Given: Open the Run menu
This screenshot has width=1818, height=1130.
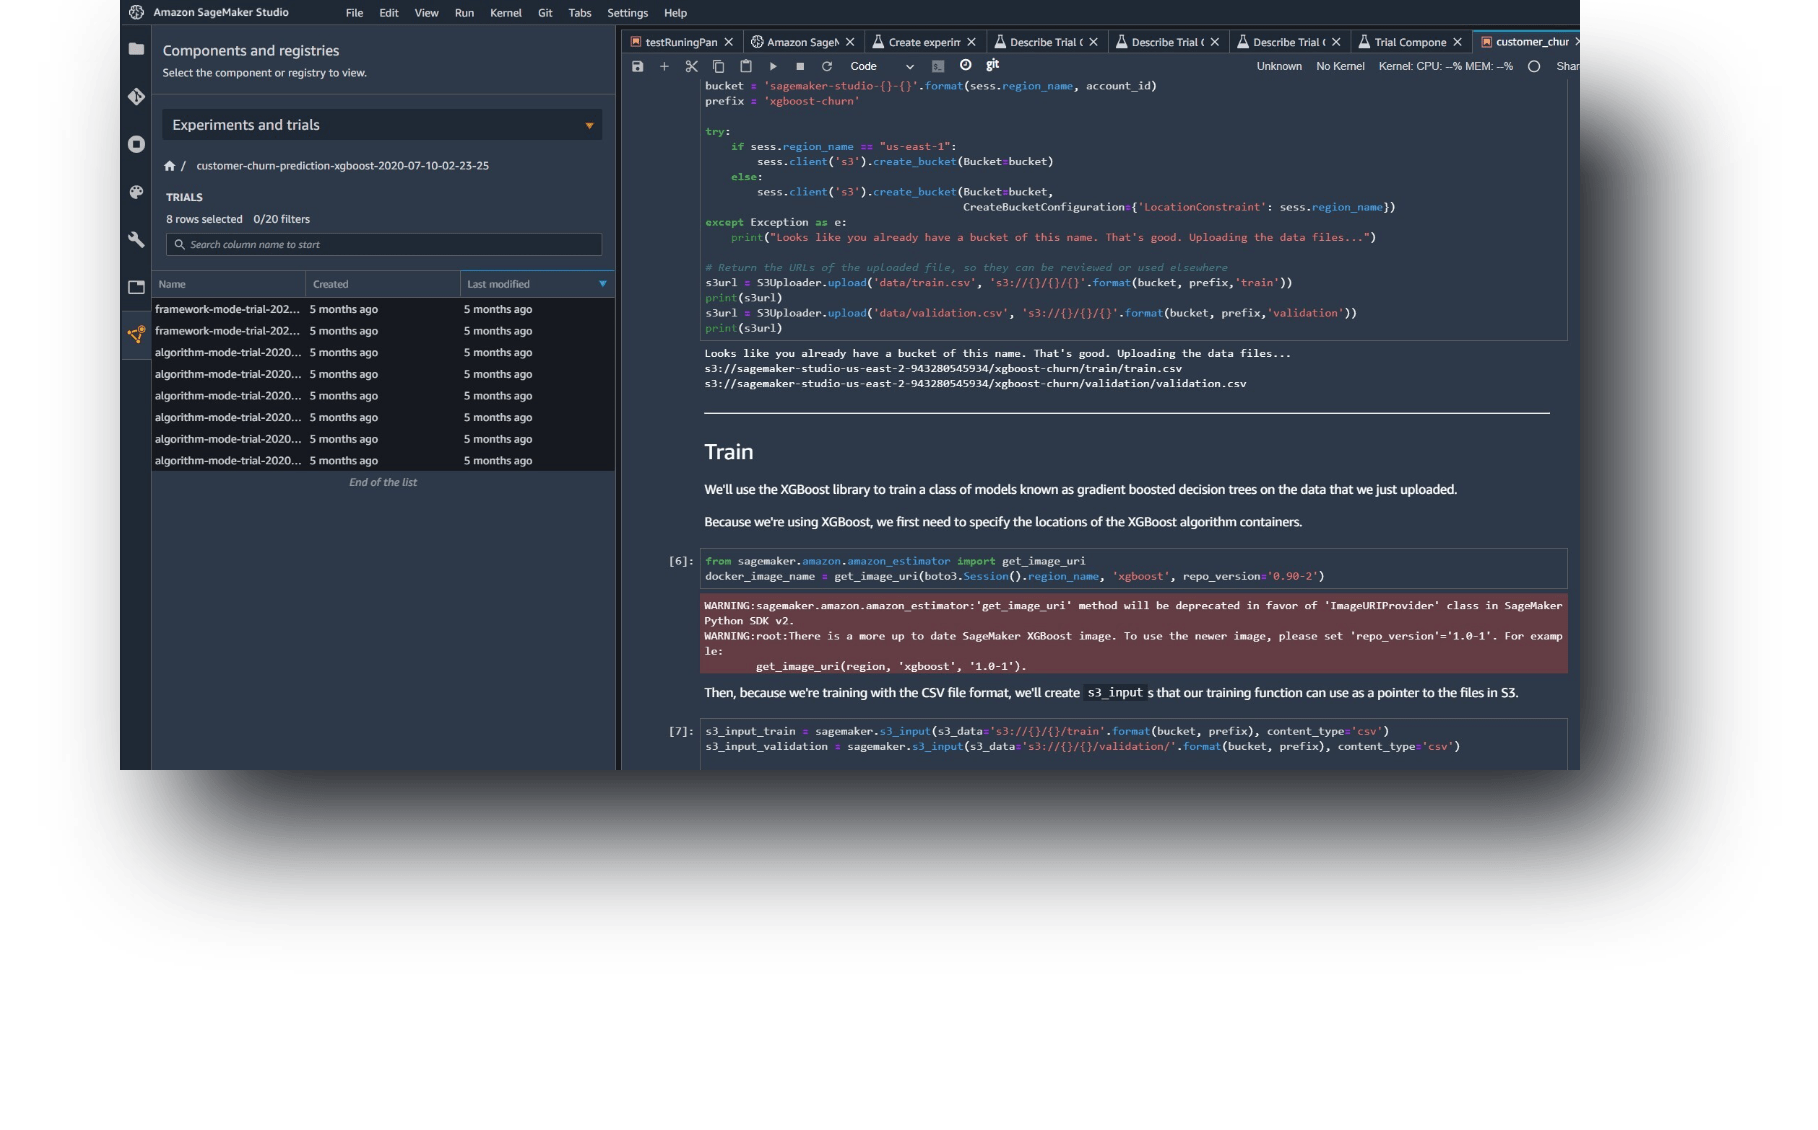Looking at the screenshot, I should point(464,13).
